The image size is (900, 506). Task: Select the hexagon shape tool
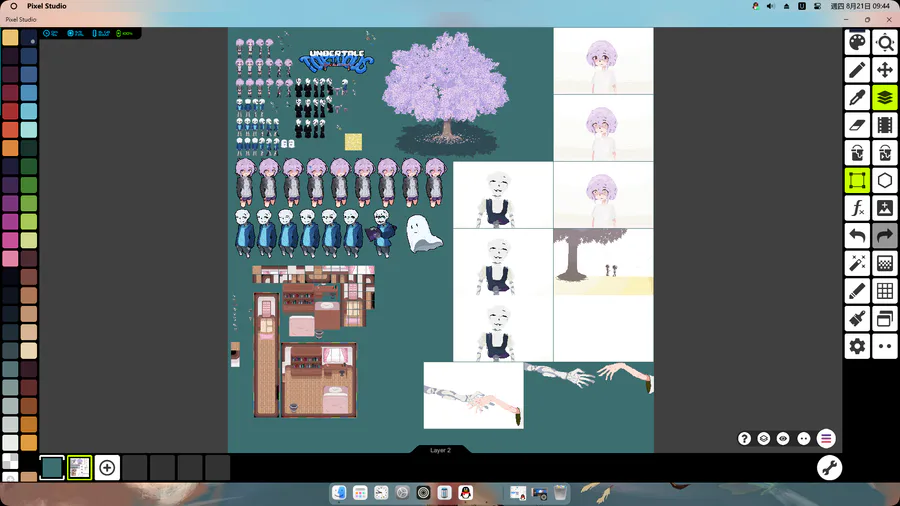point(885,181)
